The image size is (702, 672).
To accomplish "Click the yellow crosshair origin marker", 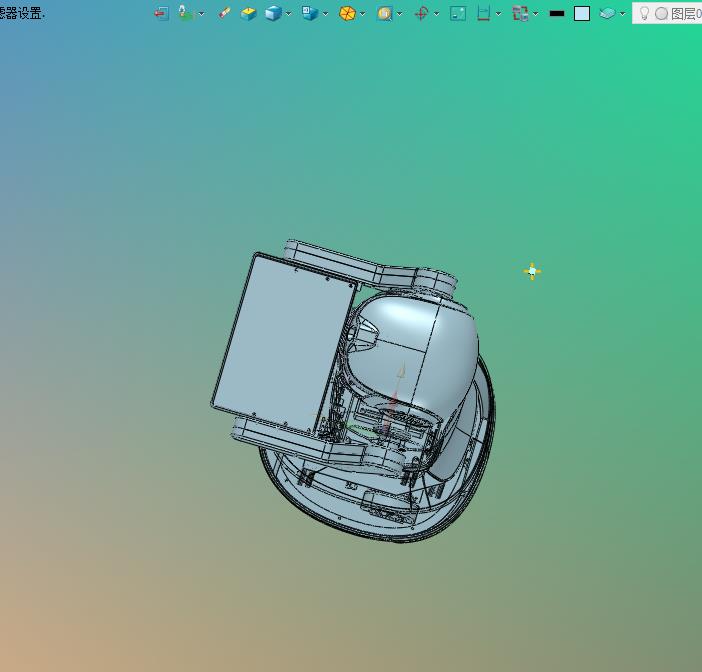I will coord(532,271).
